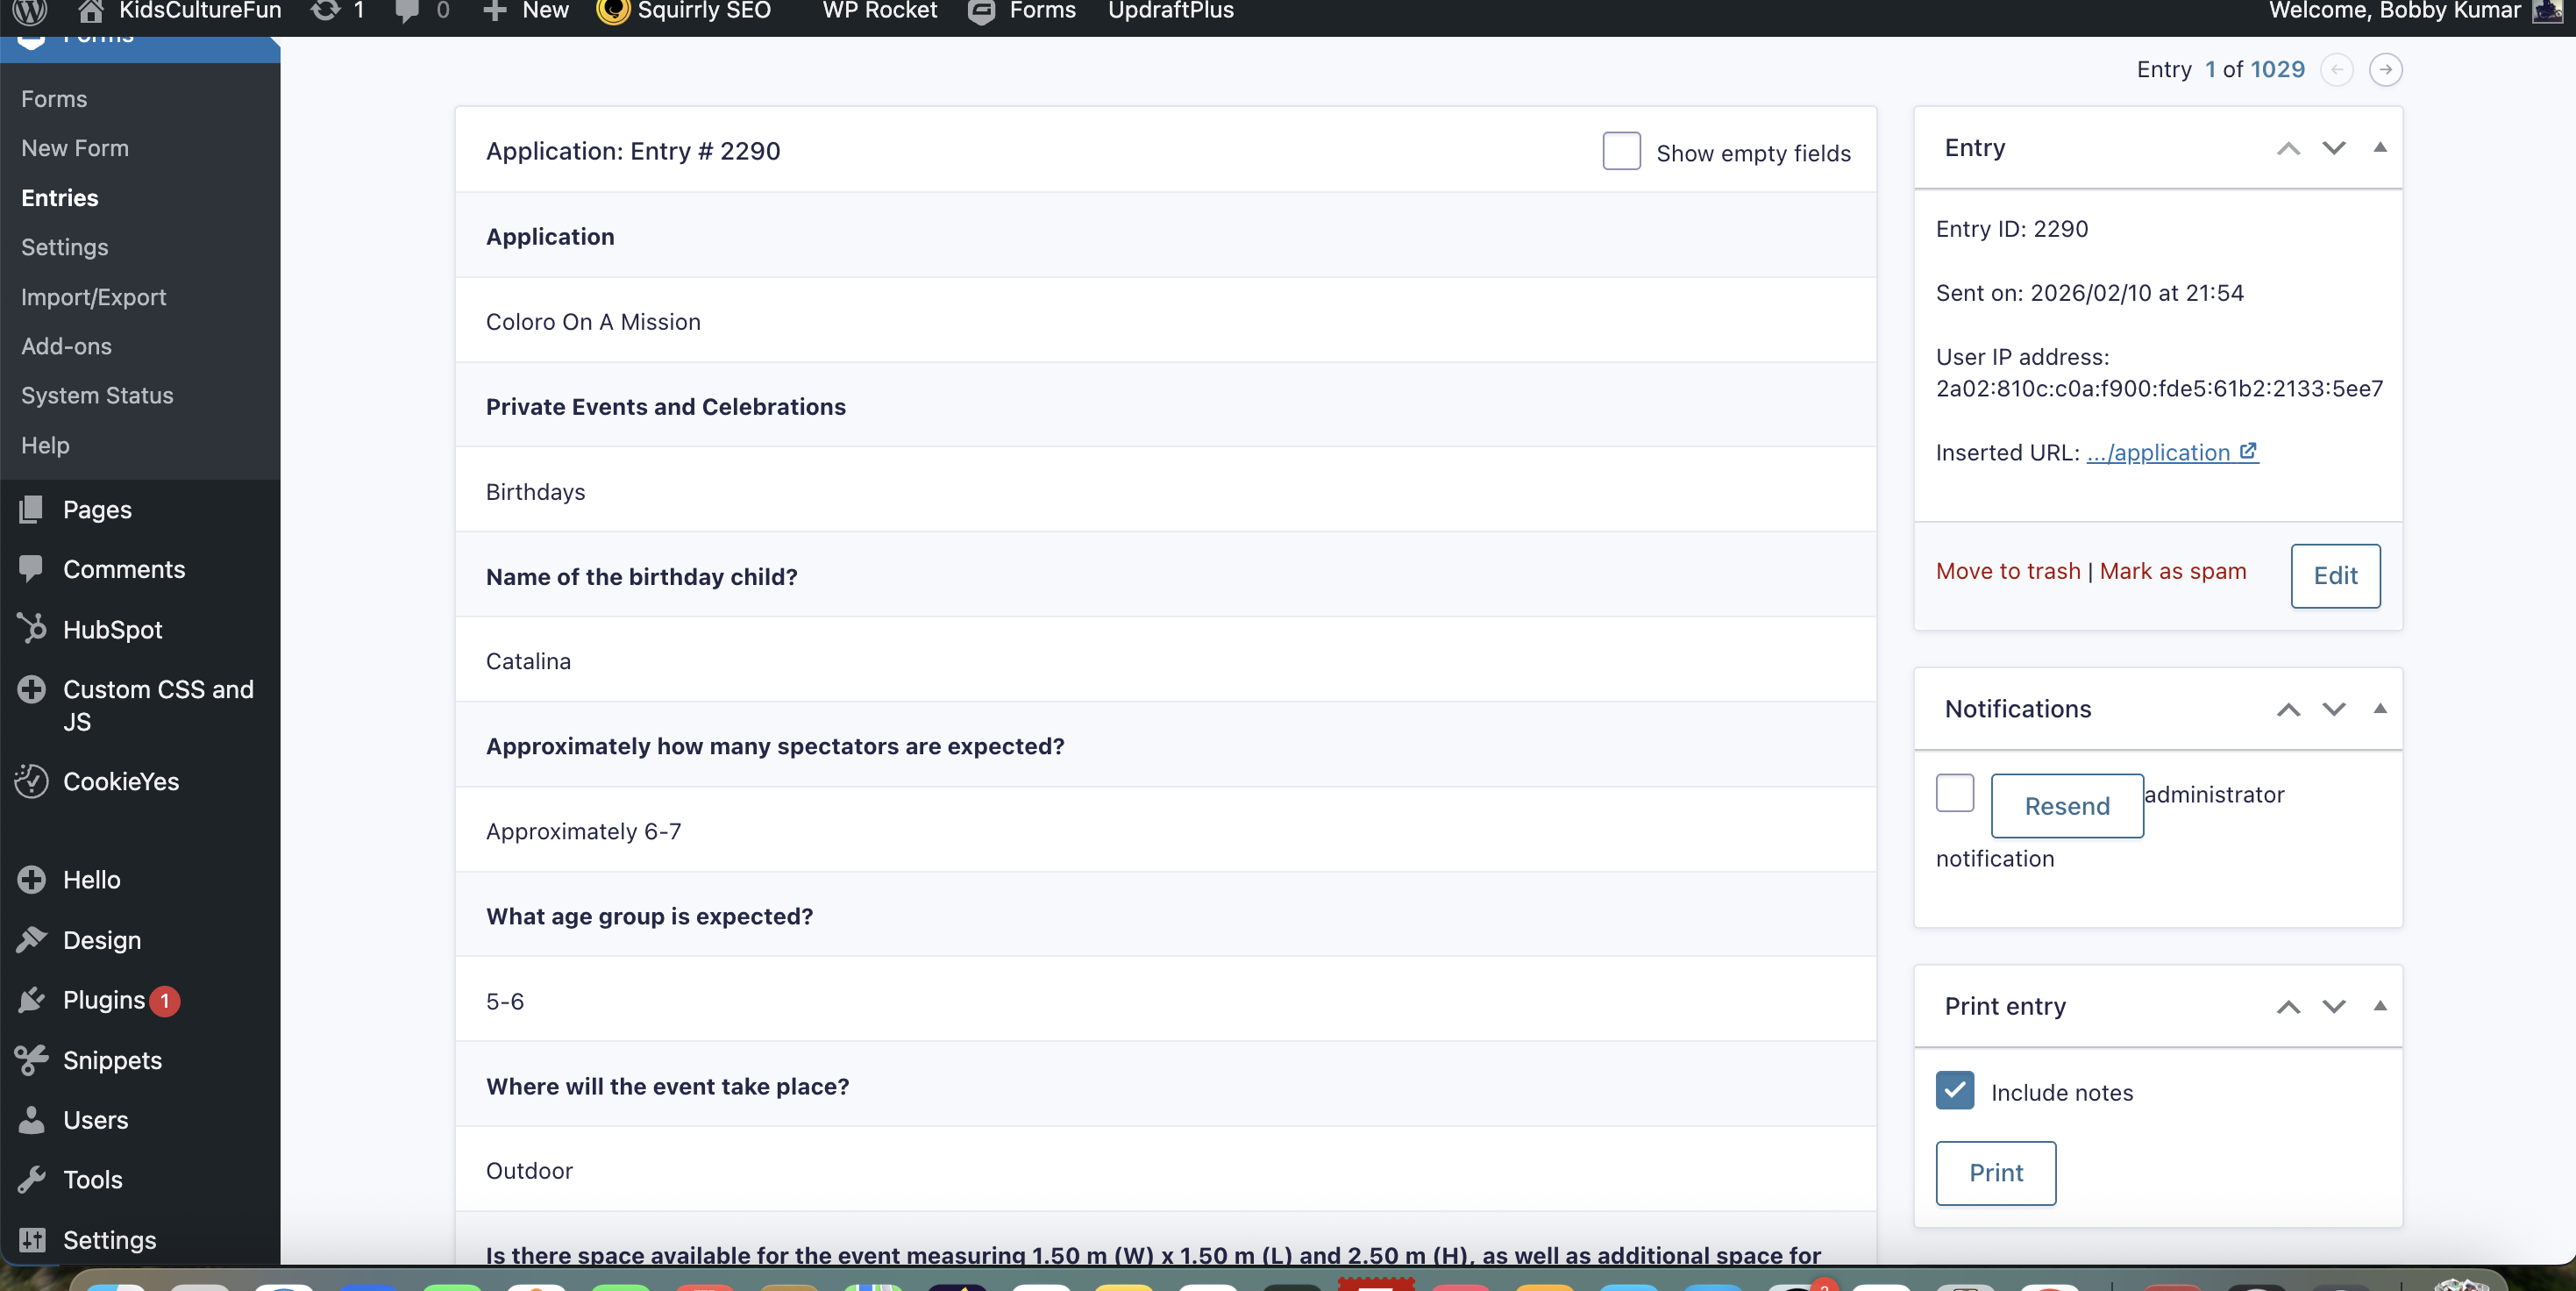Open Snippets from the sidebar
This screenshot has height=1291, width=2576.
(x=111, y=1060)
